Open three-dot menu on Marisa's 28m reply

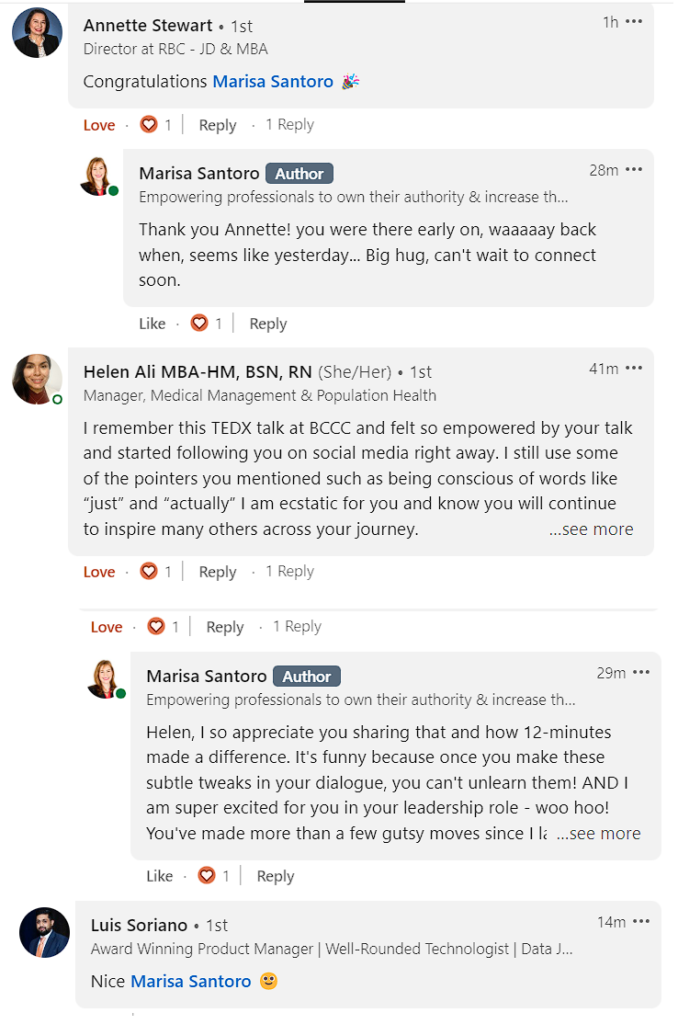tap(634, 170)
